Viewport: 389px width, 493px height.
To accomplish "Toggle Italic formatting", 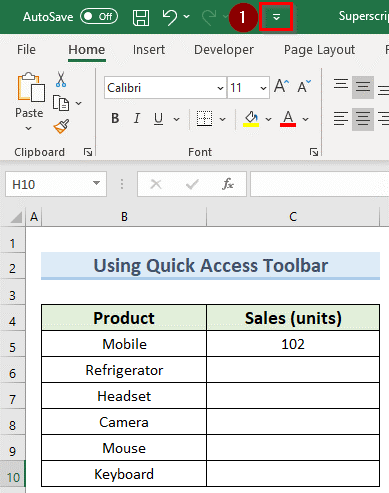I will click(x=137, y=118).
